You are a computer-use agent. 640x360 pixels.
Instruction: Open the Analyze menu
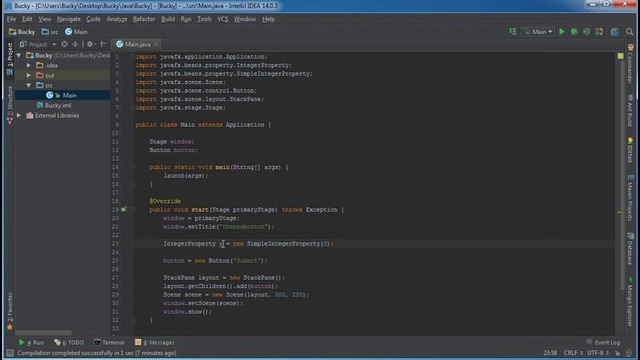(x=117, y=19)
